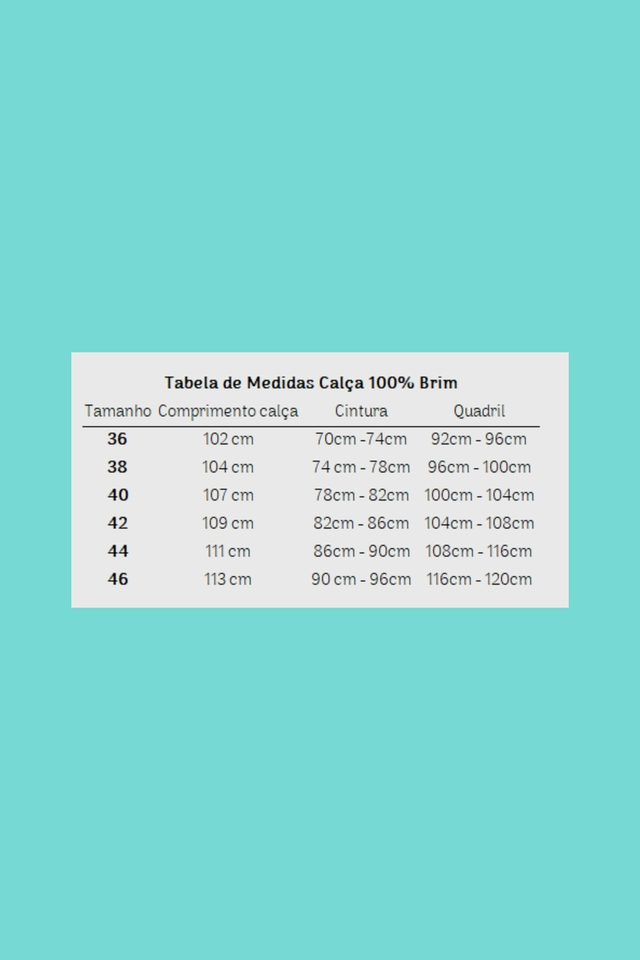This screenshot has height=960, width=640.
Task: Click the 108cm - 116cm hip cell
Action: 479,551
